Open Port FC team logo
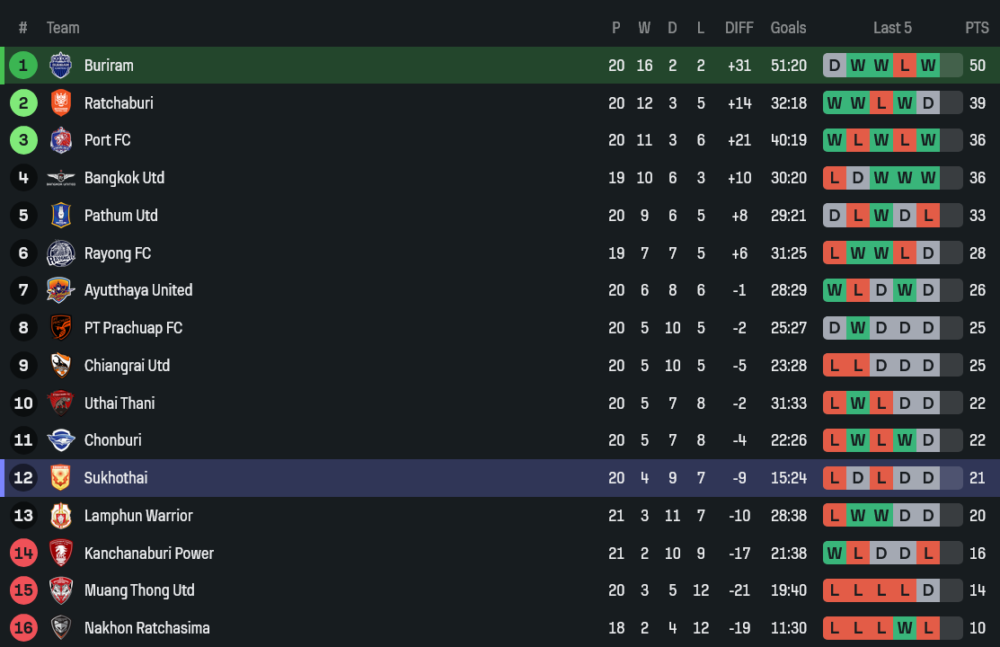This screenshot has width=1000, height=647. click(61, 140)
